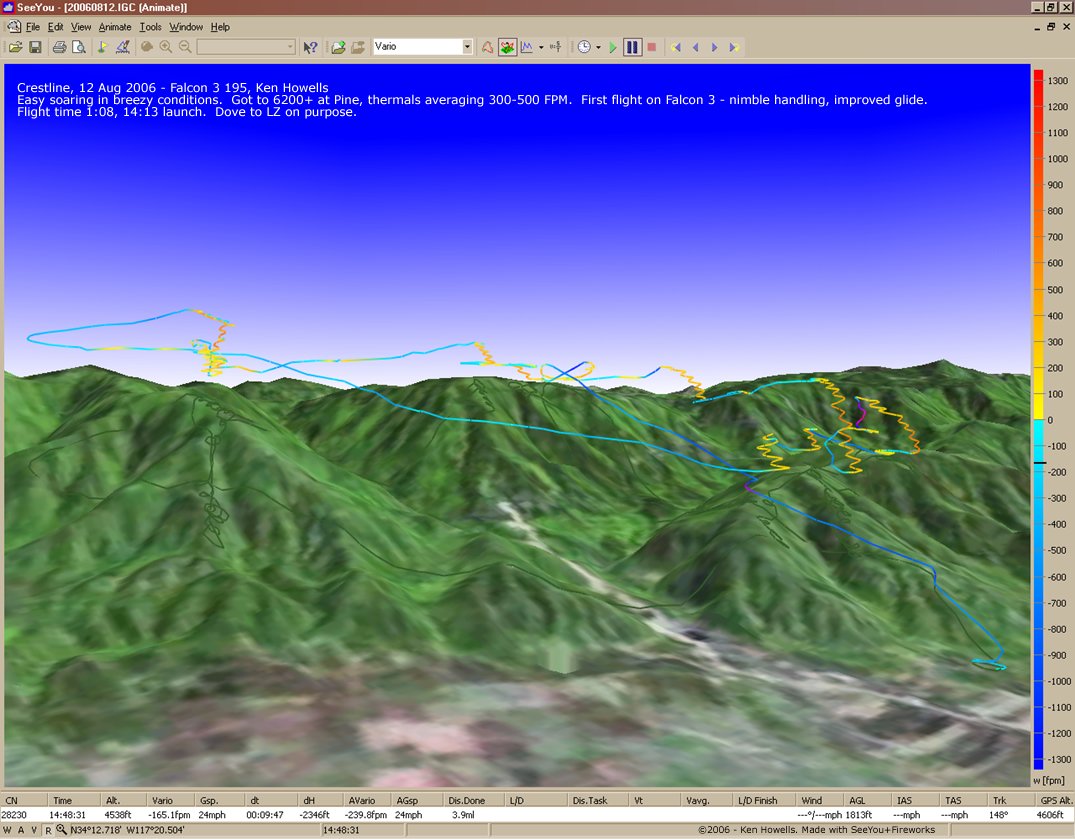Click the flight track landing loop on terrain
1075x839 pixels.
point(989,664)
